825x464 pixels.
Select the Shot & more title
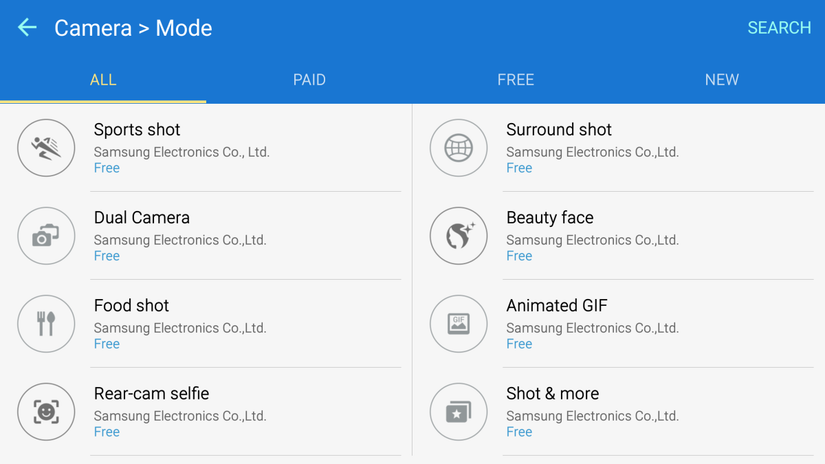[x=552, y=393]
